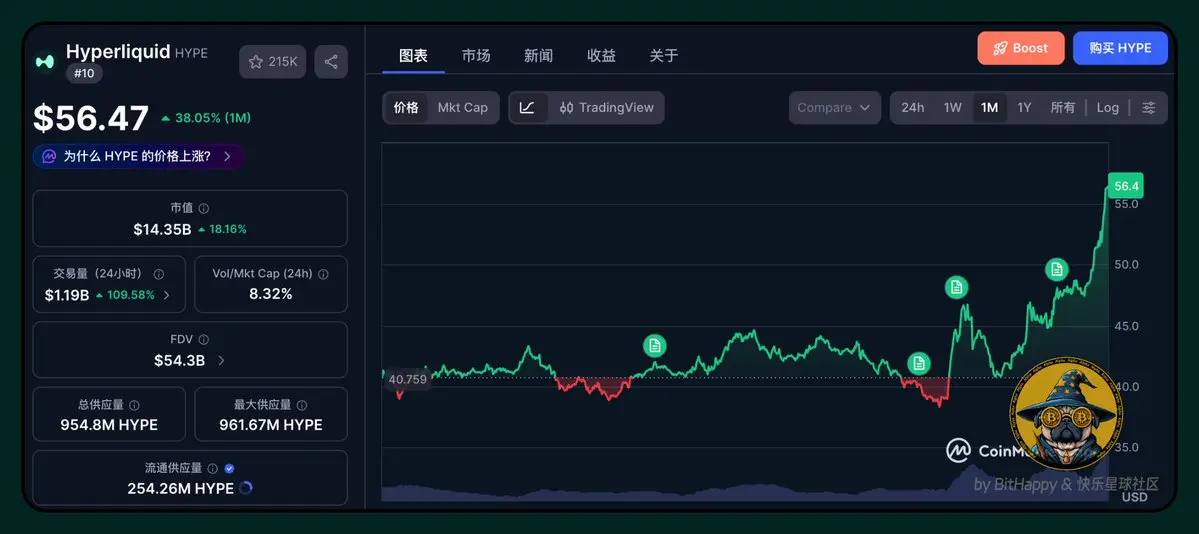
Task: Click the $54.3B FDV value
Action: pyautogui.click(x=180, y=360)
